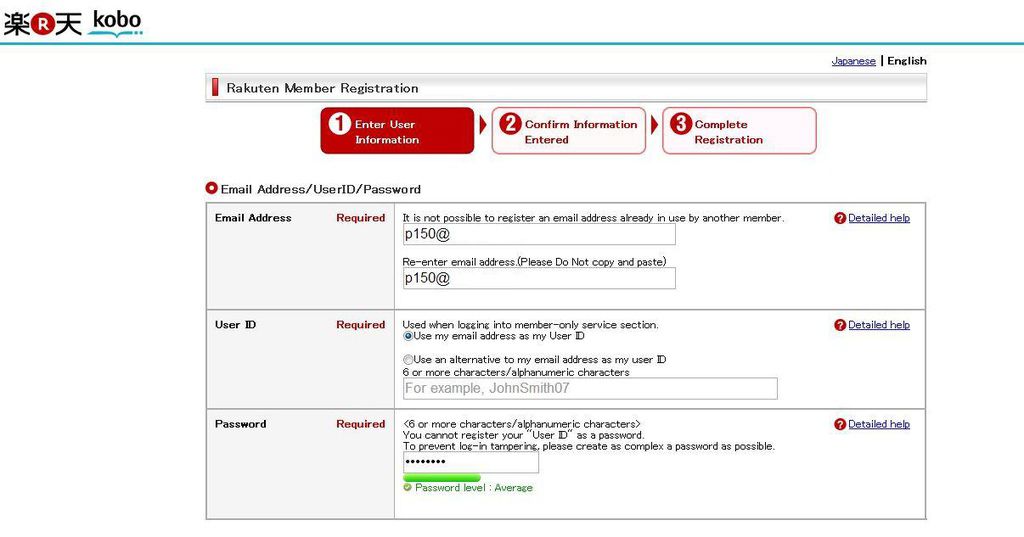Screen dimensions: 1024x537
Task: Select the English language option
Action: coord(906,61)
